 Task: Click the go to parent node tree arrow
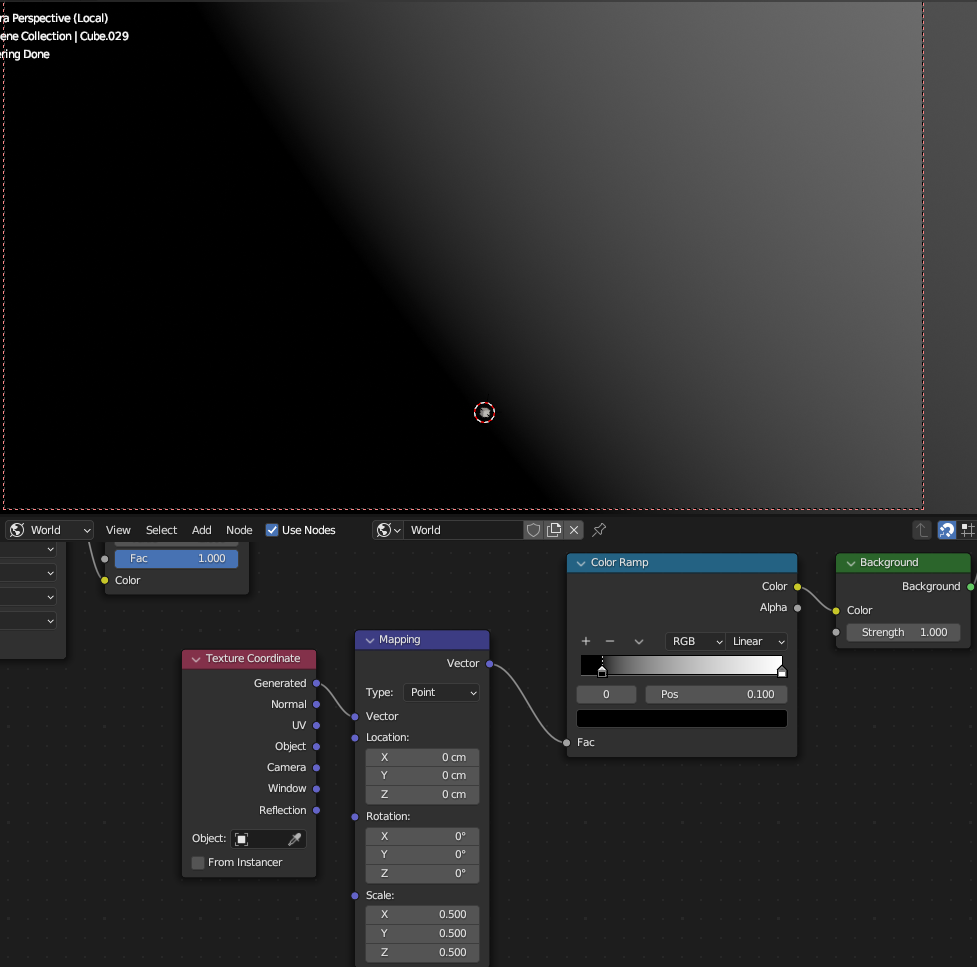point(921,530)
